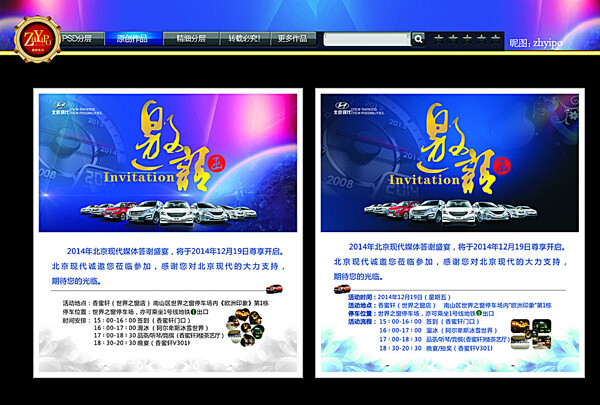Rate with the third (middle) star

pyautogui.click(x=467, y=38)
